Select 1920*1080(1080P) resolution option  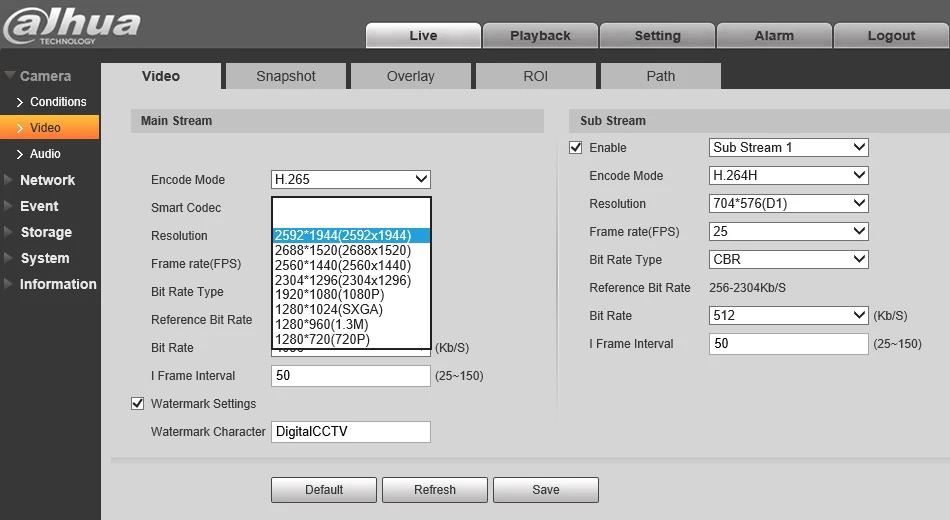coord(351,295)
